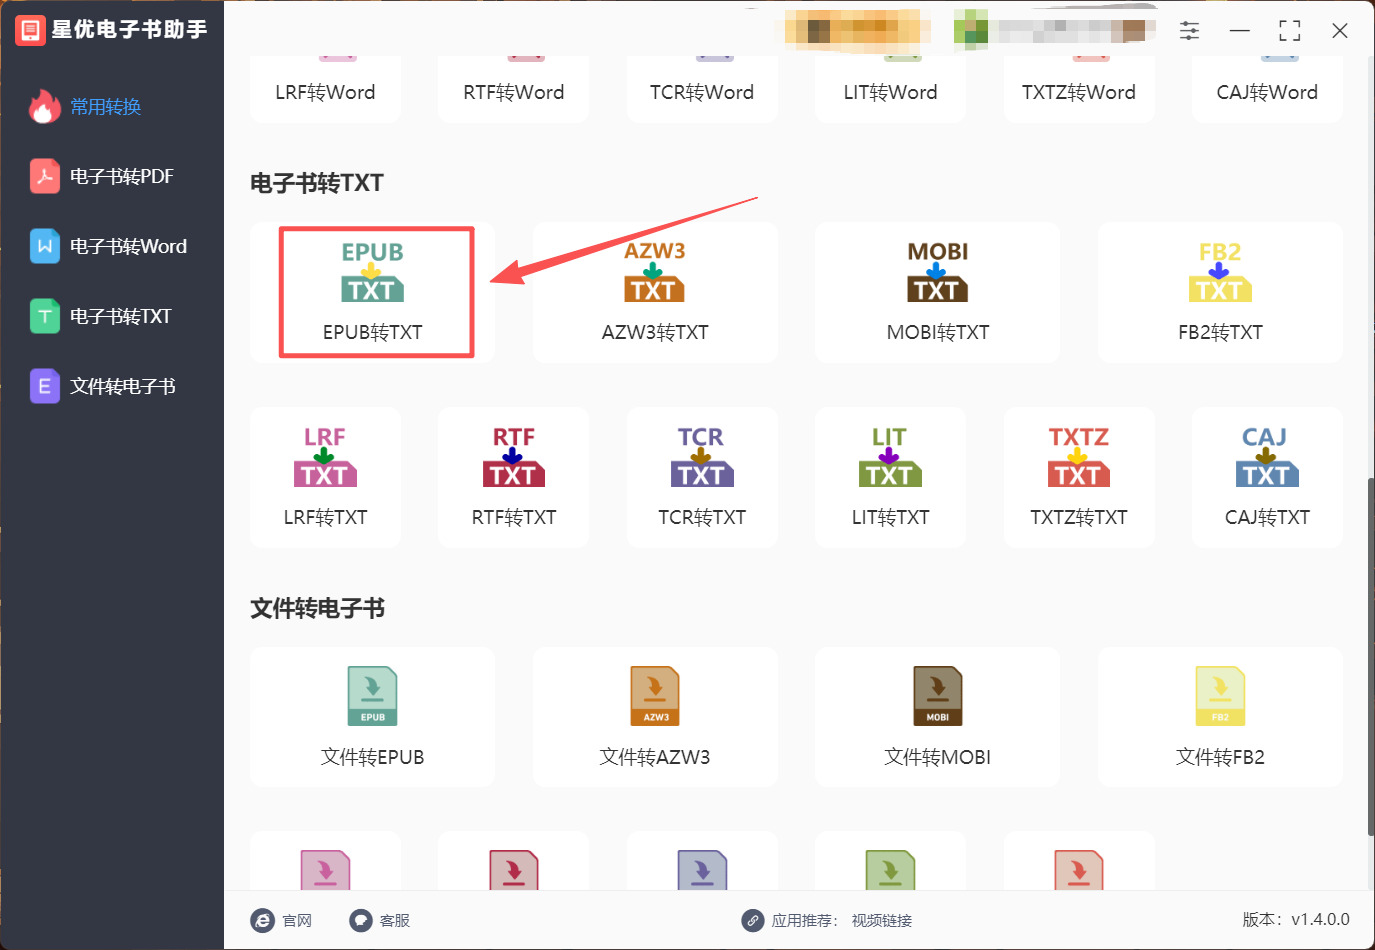Choose the CAJ转TXT converter
The height and width of the screenshot is (950, 1375).
1267,477
